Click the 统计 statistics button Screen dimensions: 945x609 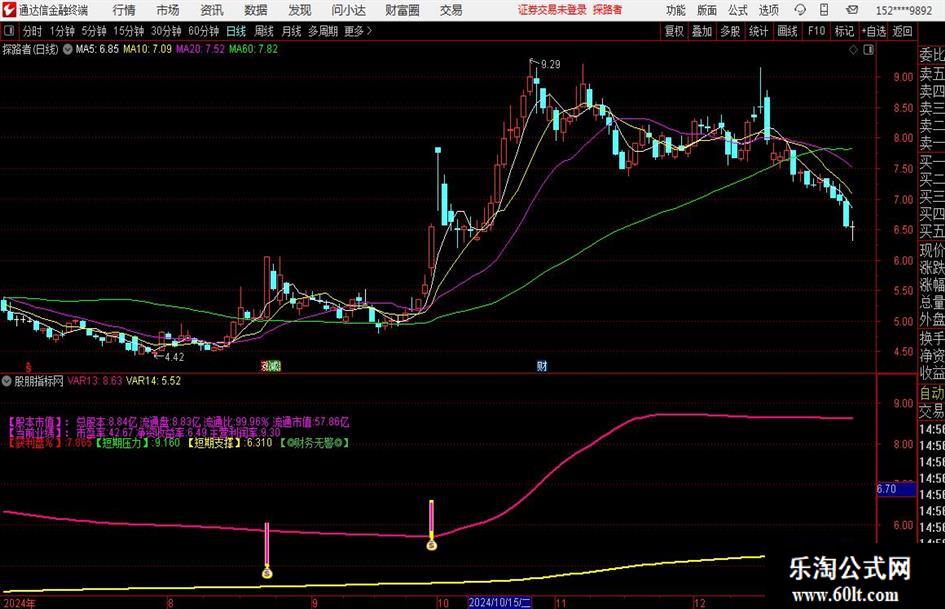[758, 31]
